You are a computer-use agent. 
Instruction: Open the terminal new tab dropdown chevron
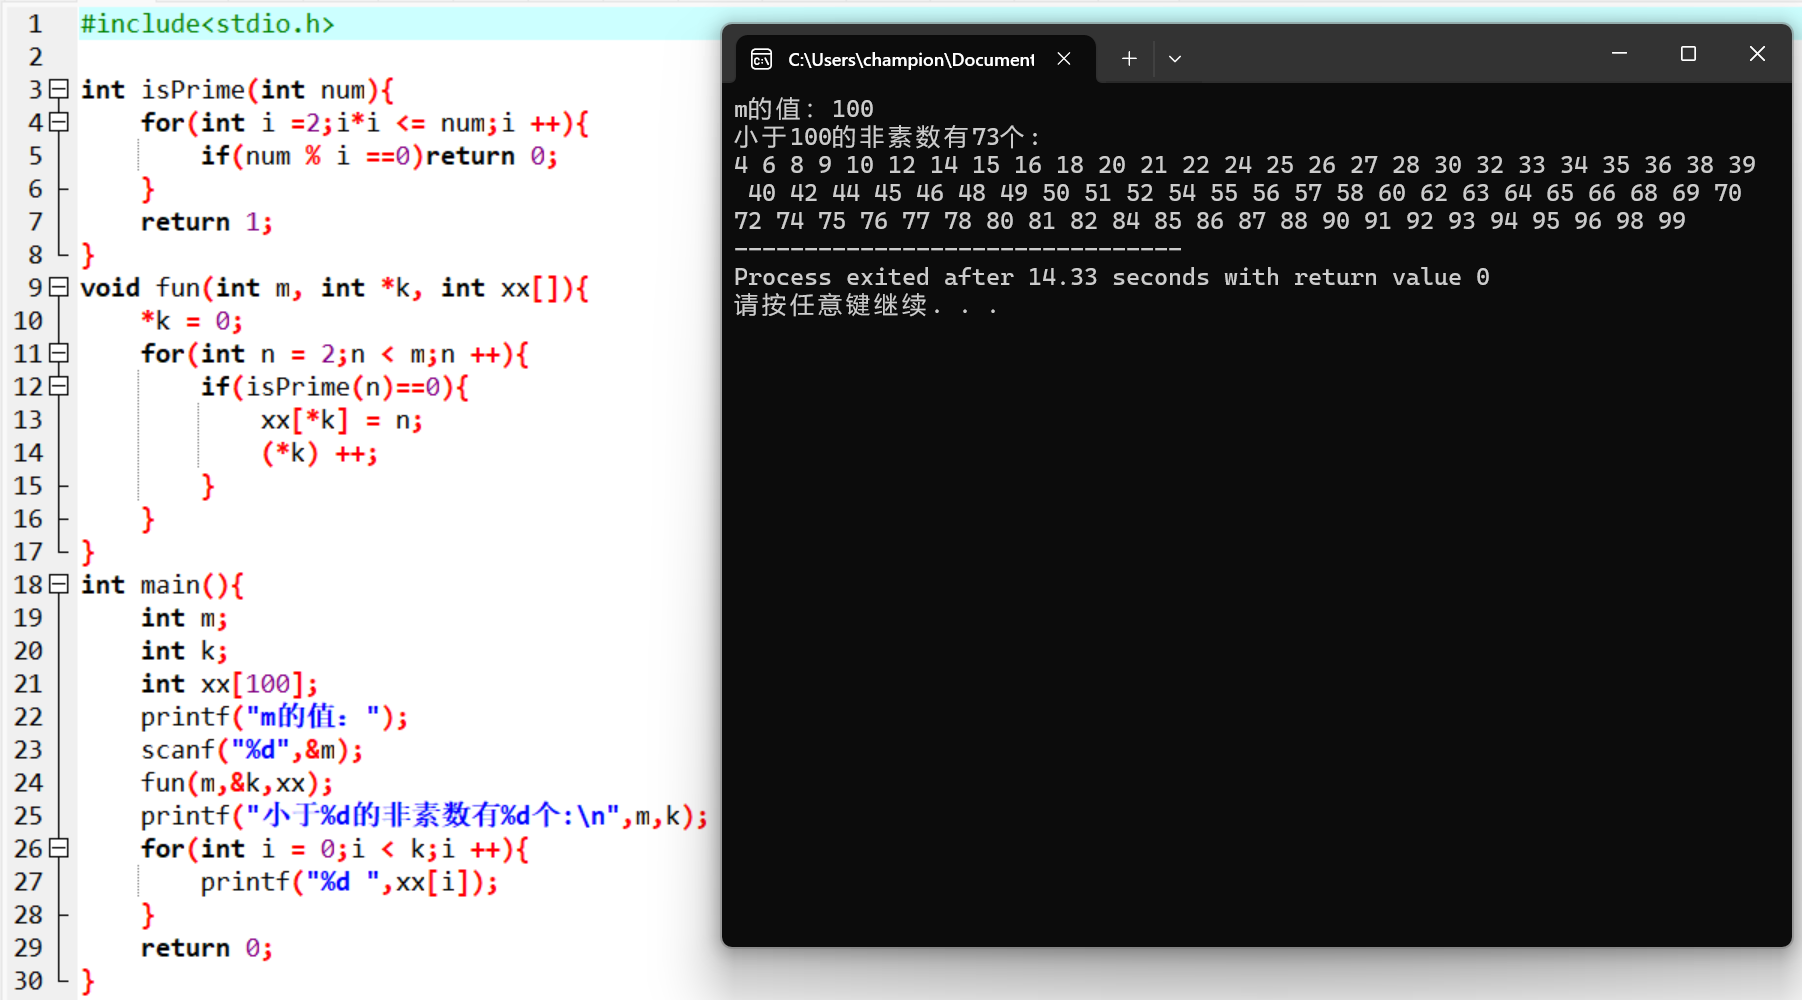point(1175,59)
